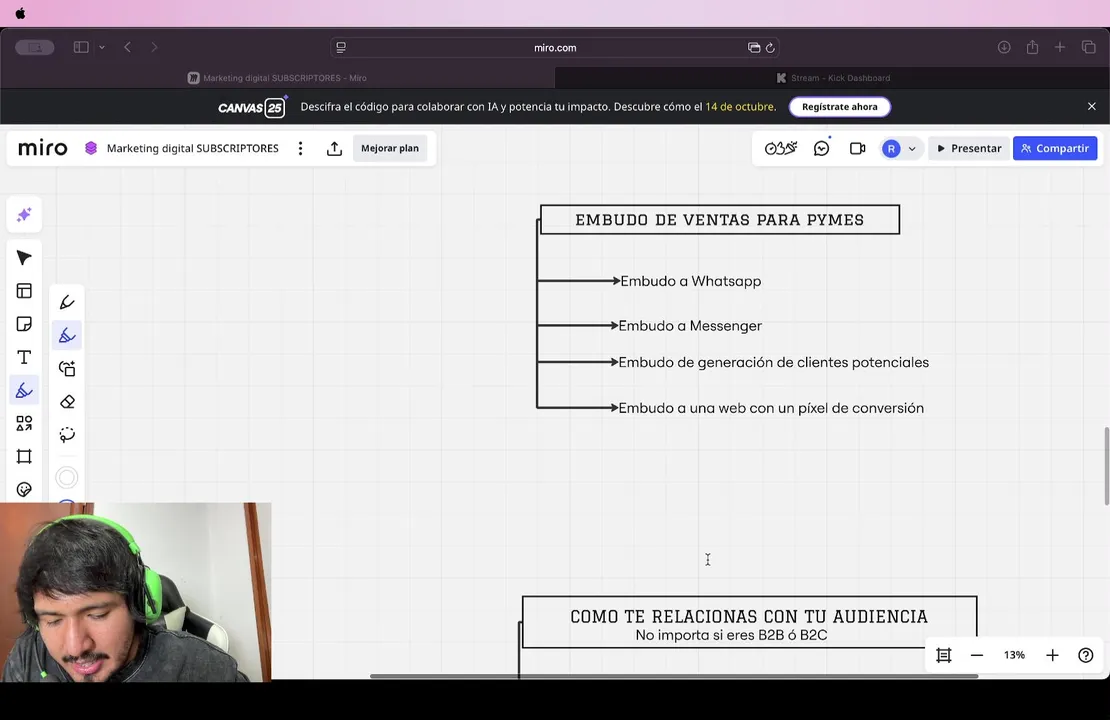Open the Apple menu
The height and width of the screenshot is (720, 1110).
click(20, 13)
